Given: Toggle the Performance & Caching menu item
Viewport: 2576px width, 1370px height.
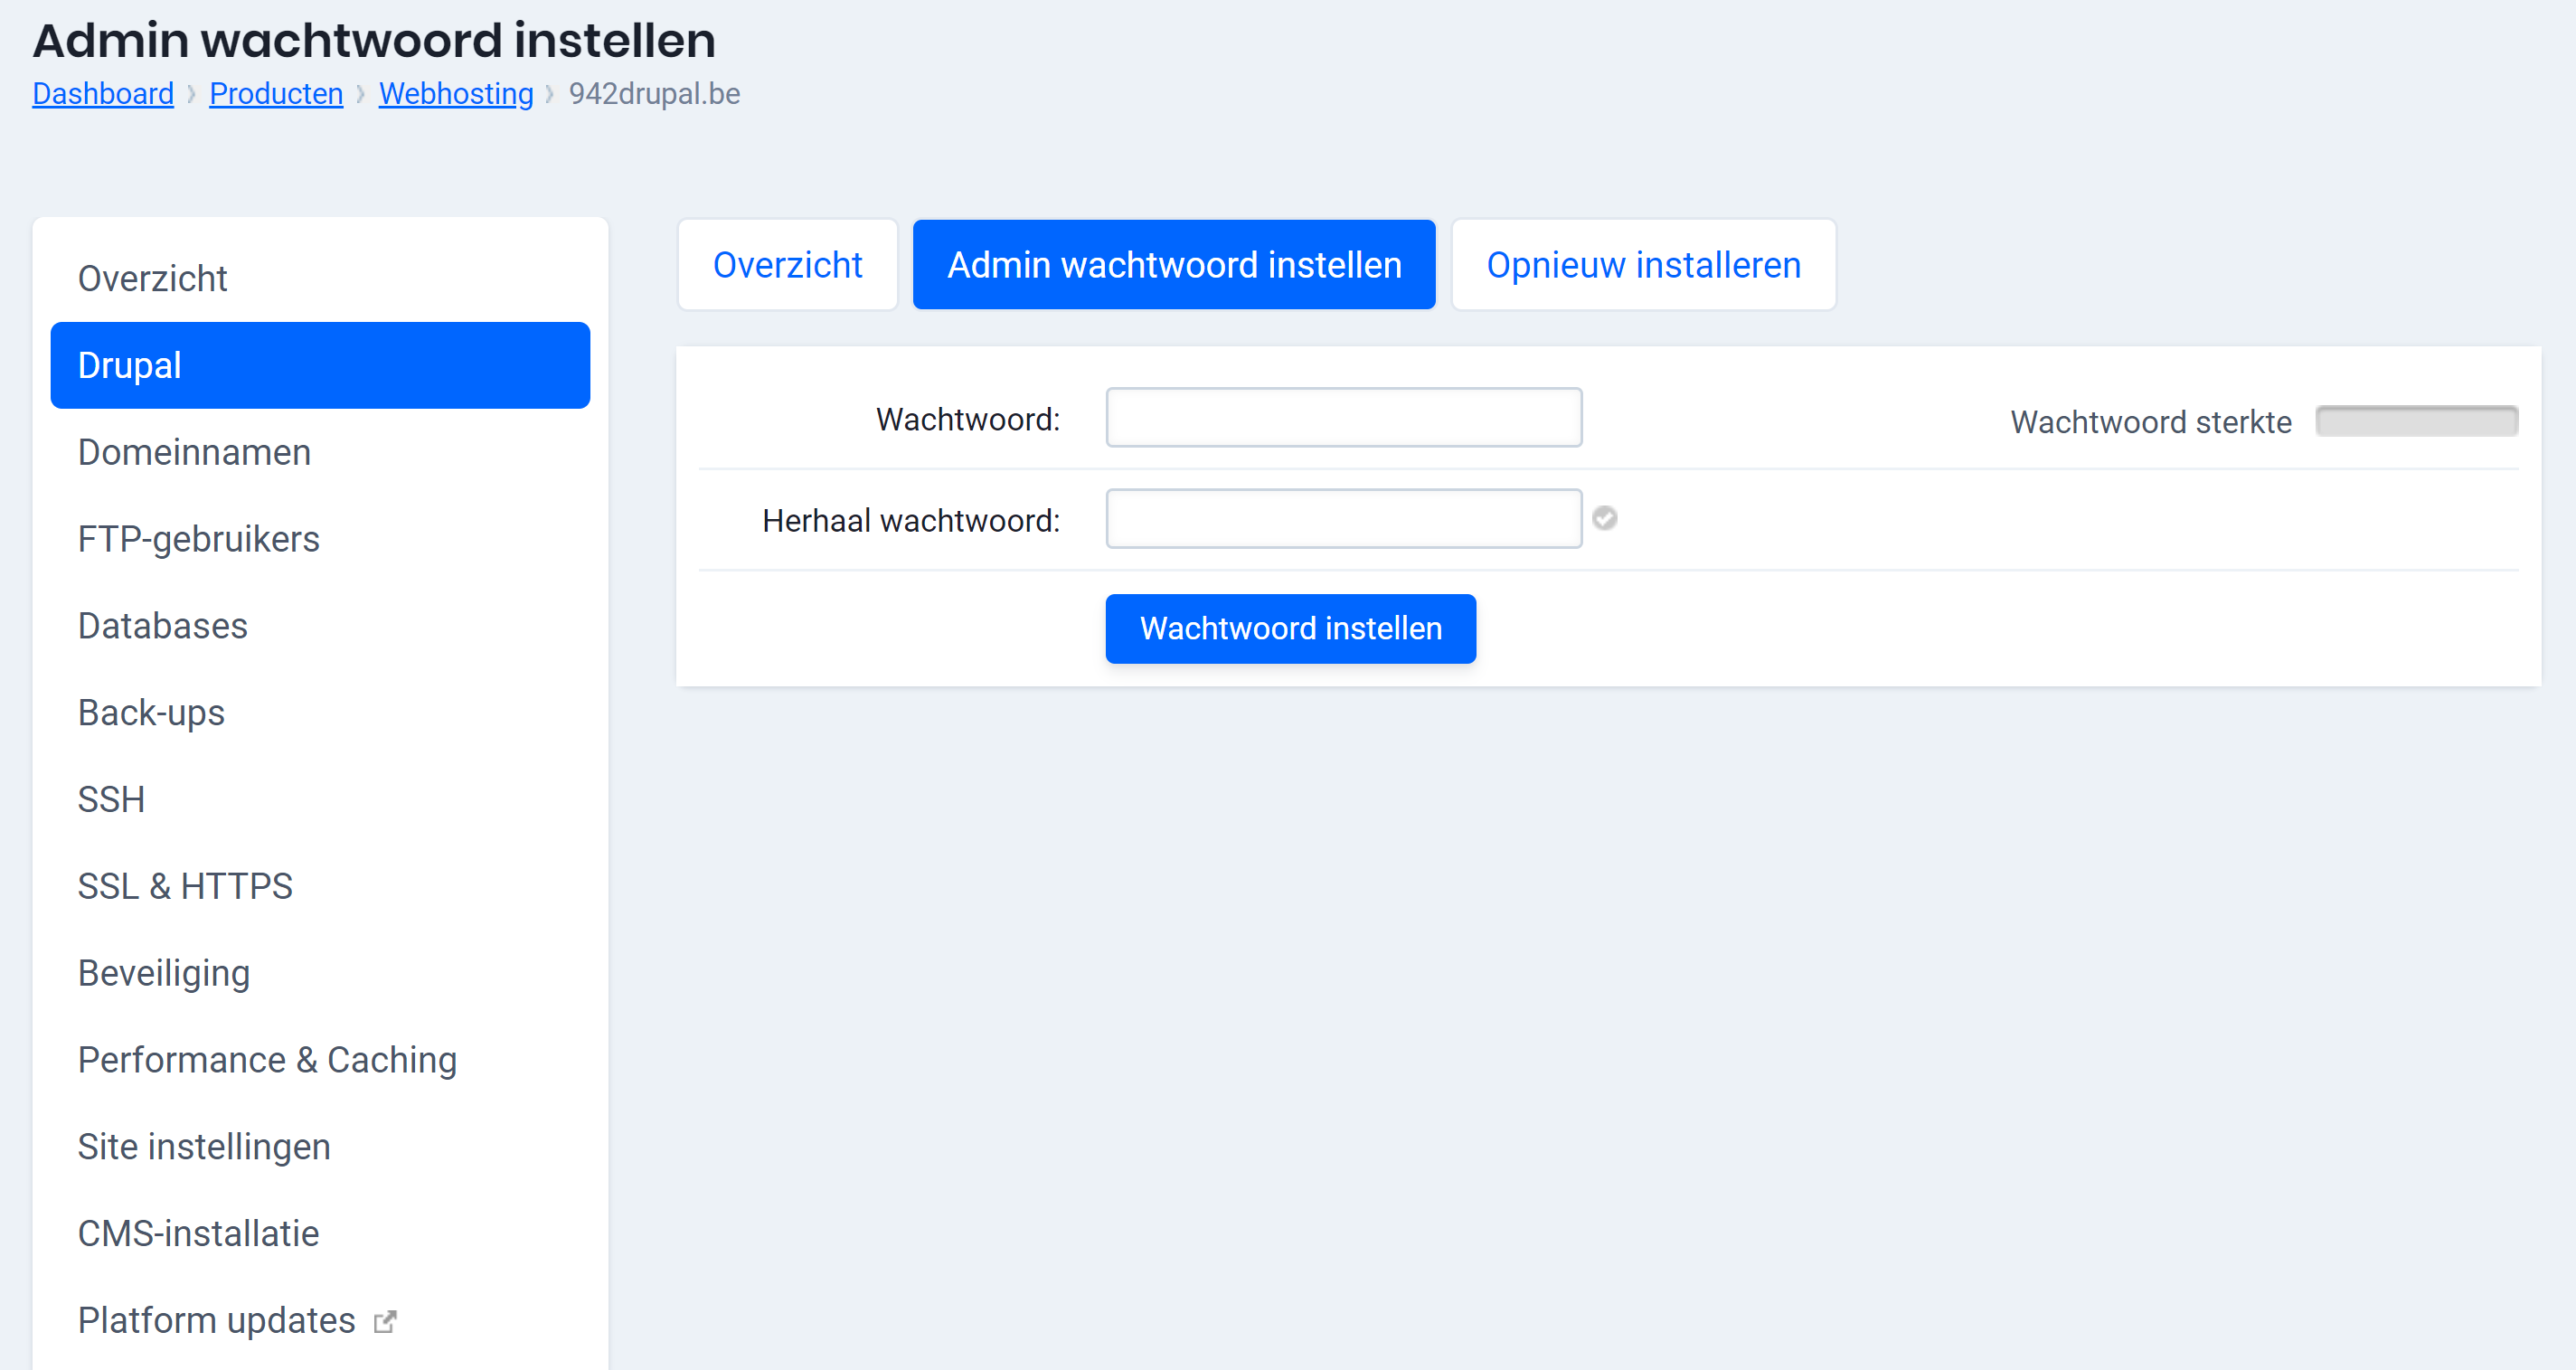Looking at the screenshot, I should [x=268, y=1060].
